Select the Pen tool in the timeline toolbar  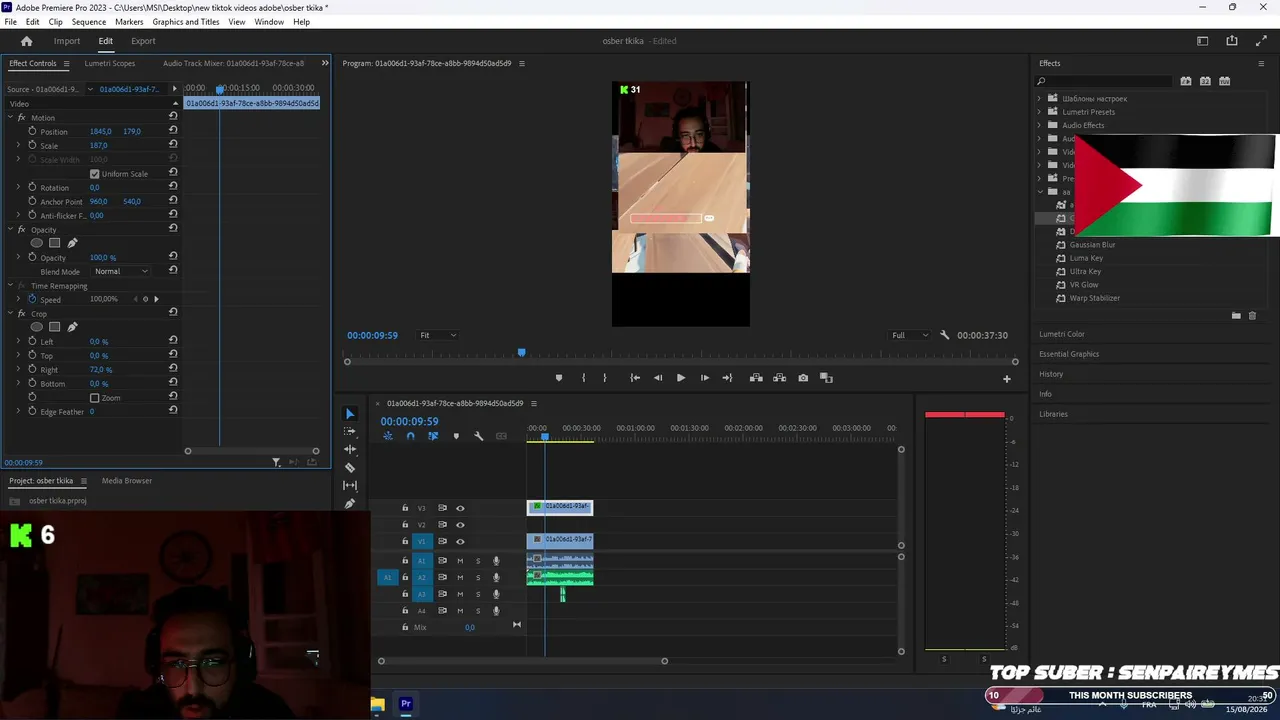(350, 504)
